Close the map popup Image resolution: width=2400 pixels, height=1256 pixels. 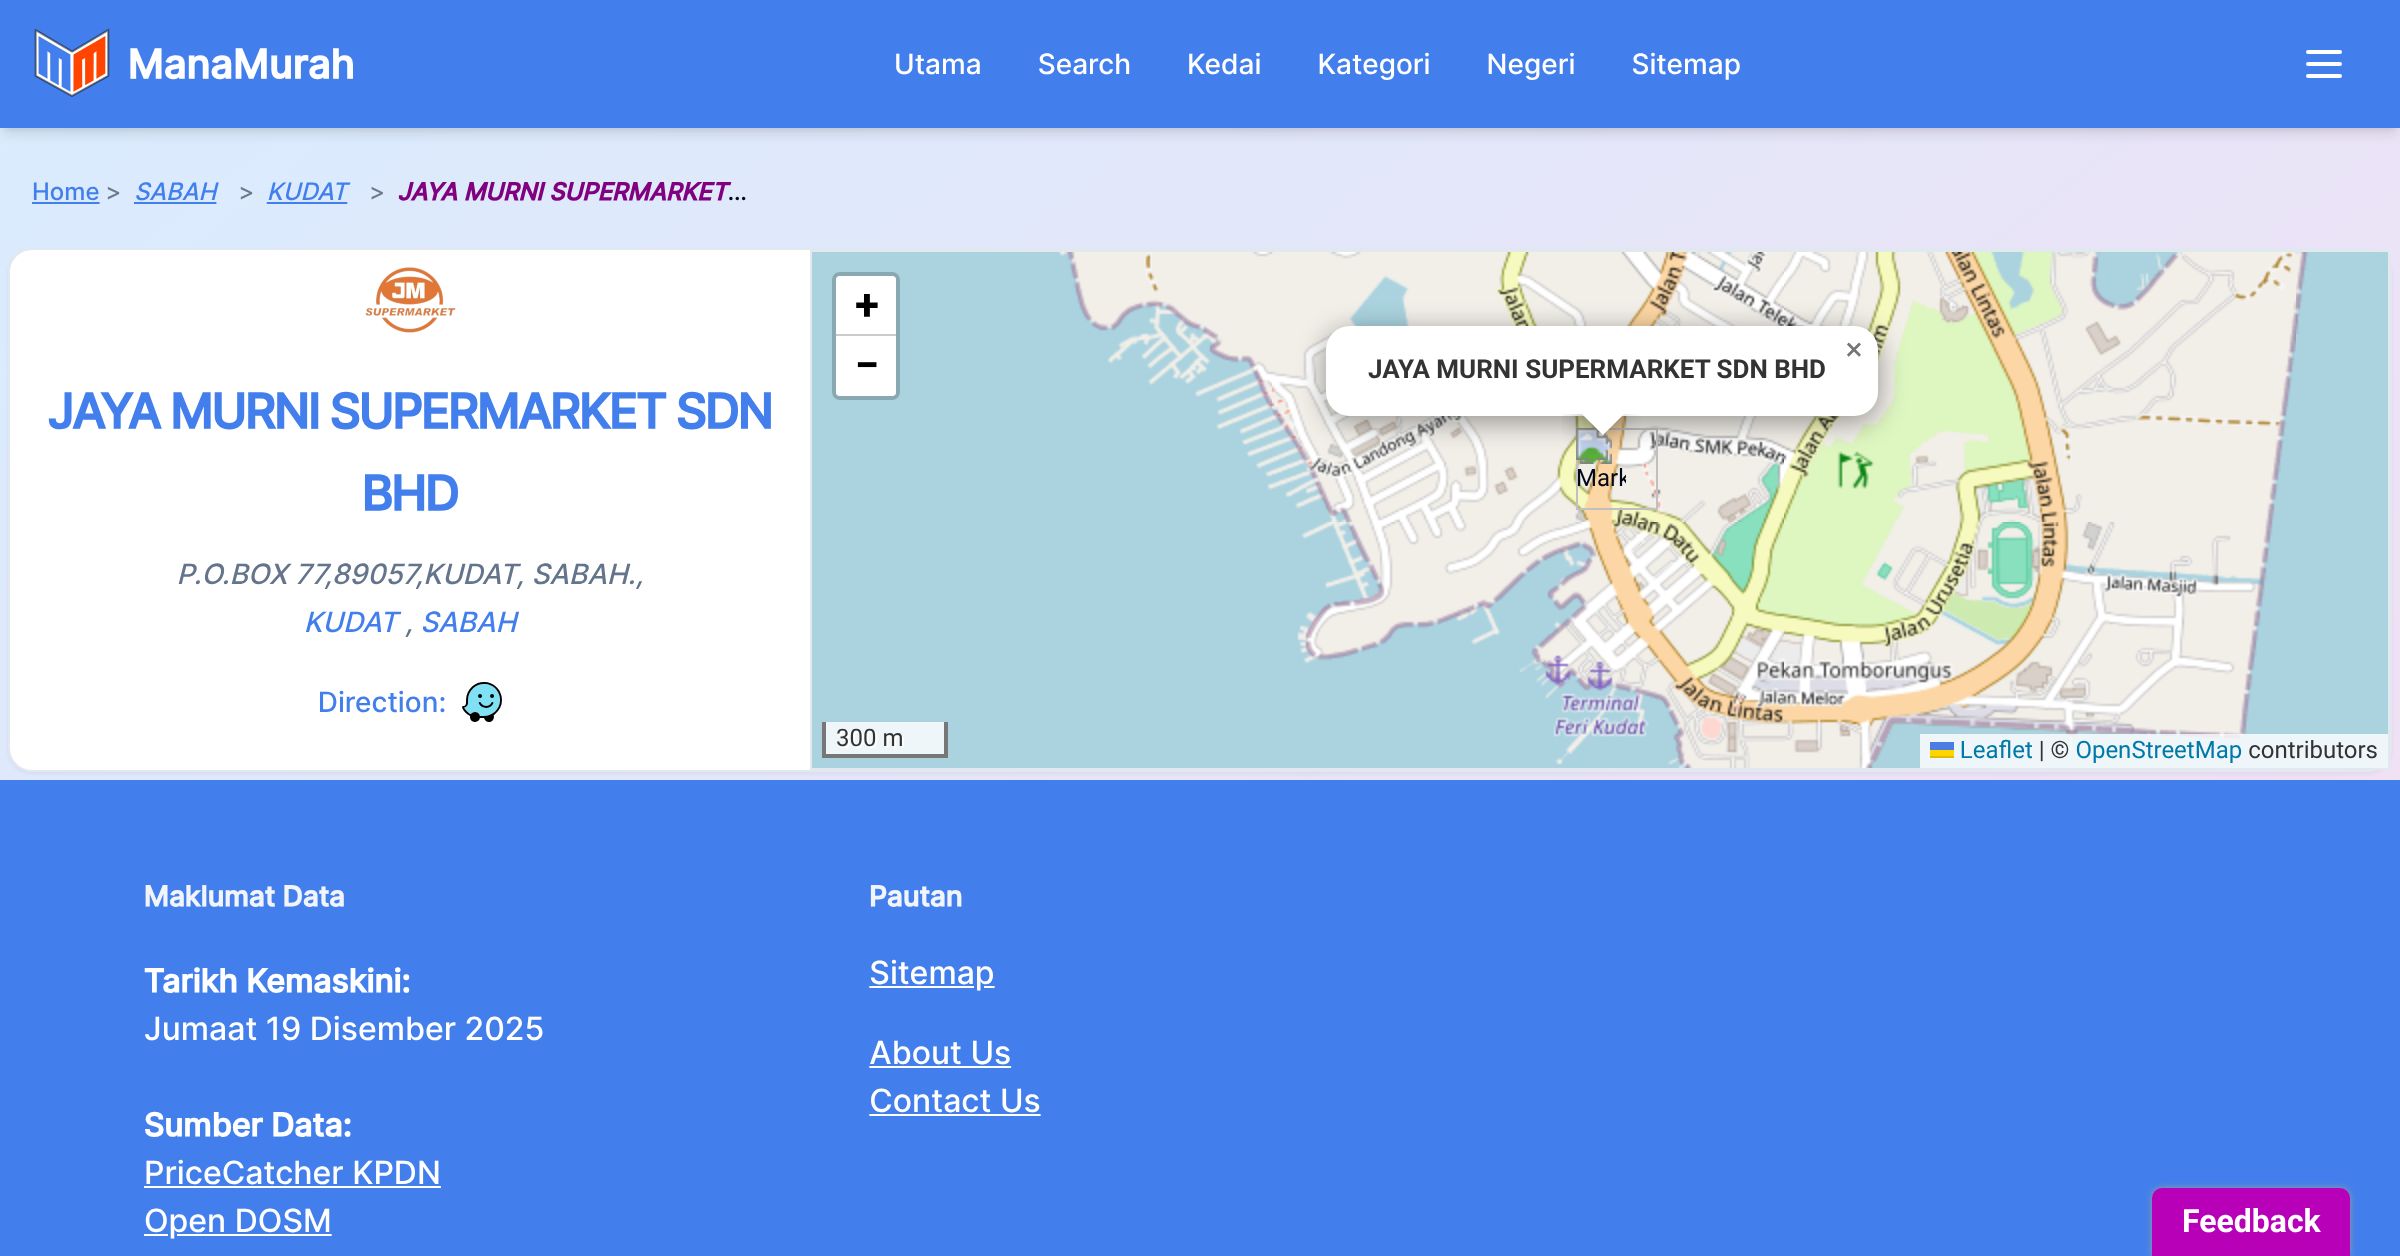coord(1853,350)
